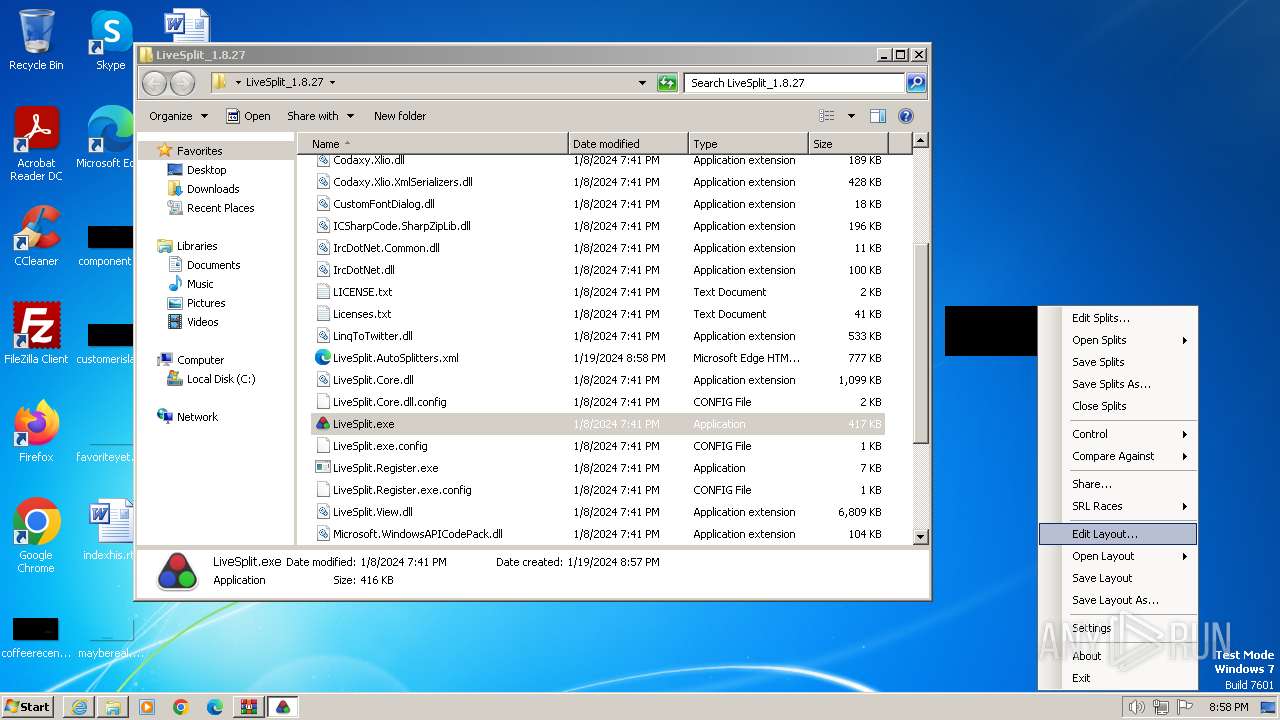Select Edit Layout... menu entry

click(x=1118, y=534)
